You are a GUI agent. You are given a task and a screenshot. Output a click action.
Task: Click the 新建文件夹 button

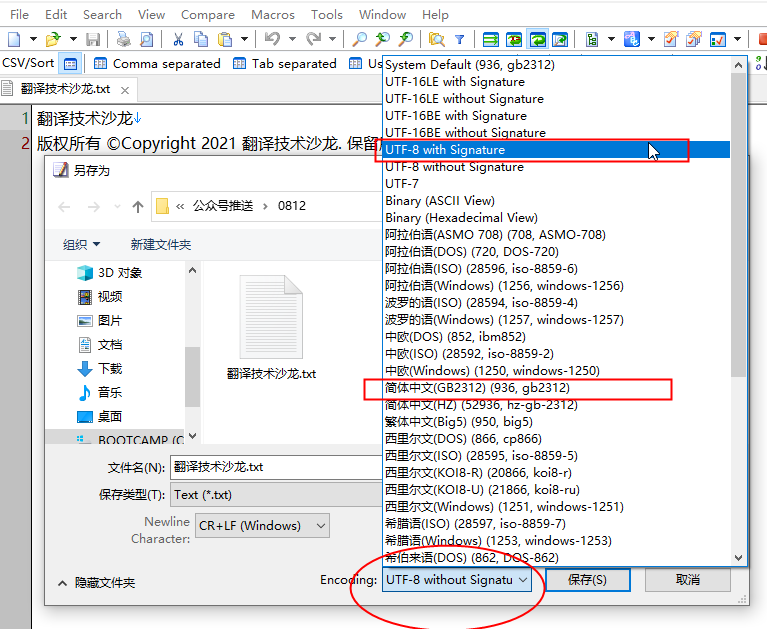(161, 245)
